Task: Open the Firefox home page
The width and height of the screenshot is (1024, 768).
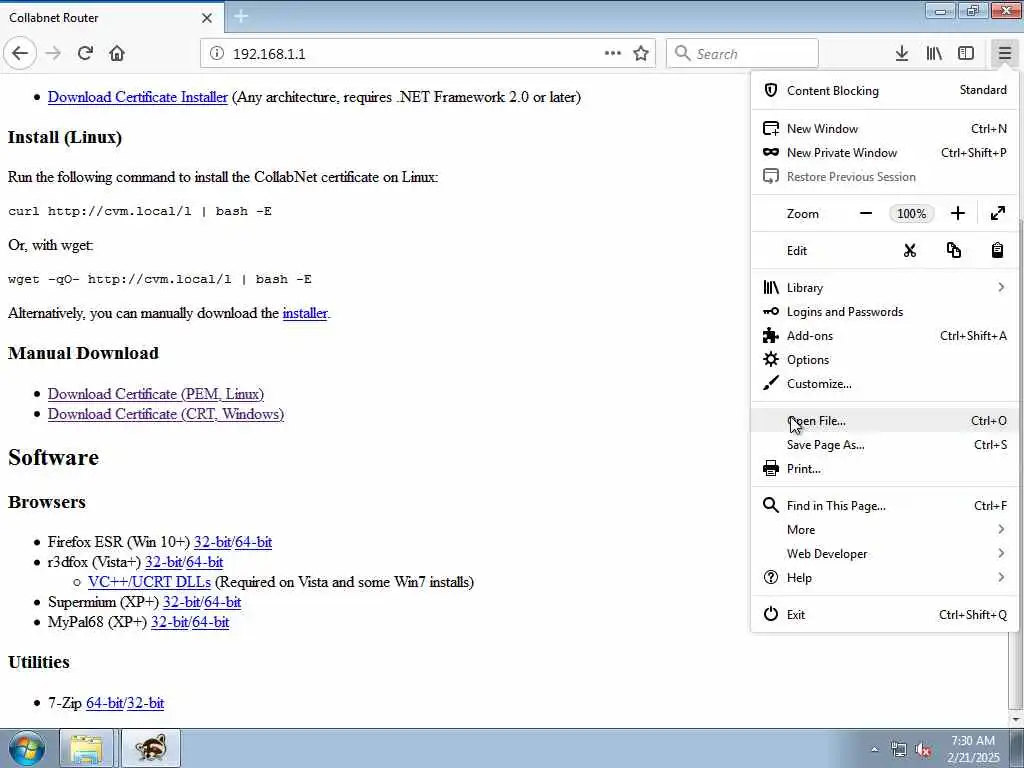Action: 117,53
